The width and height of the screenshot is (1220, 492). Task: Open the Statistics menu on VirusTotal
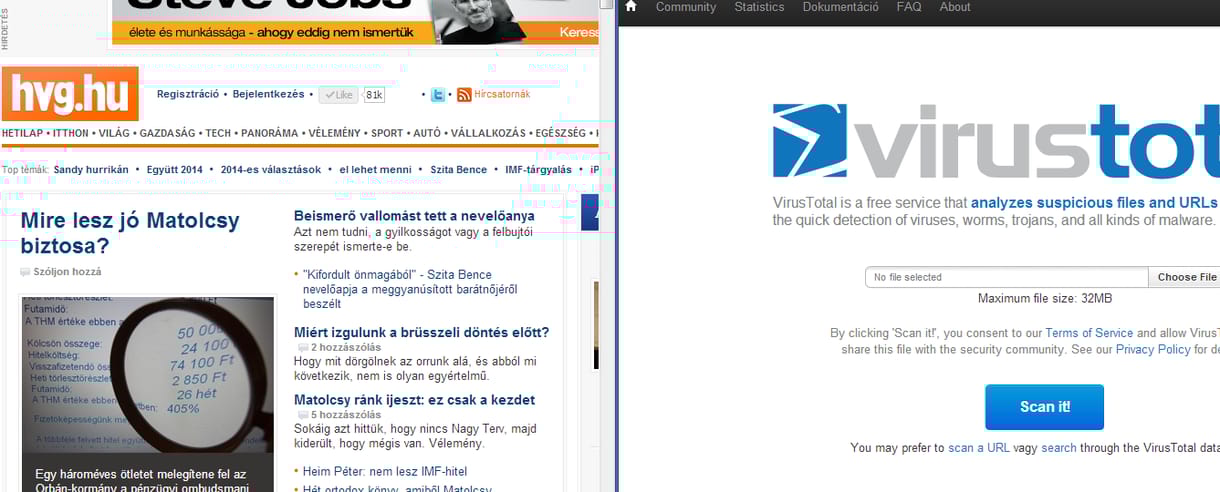759,7
